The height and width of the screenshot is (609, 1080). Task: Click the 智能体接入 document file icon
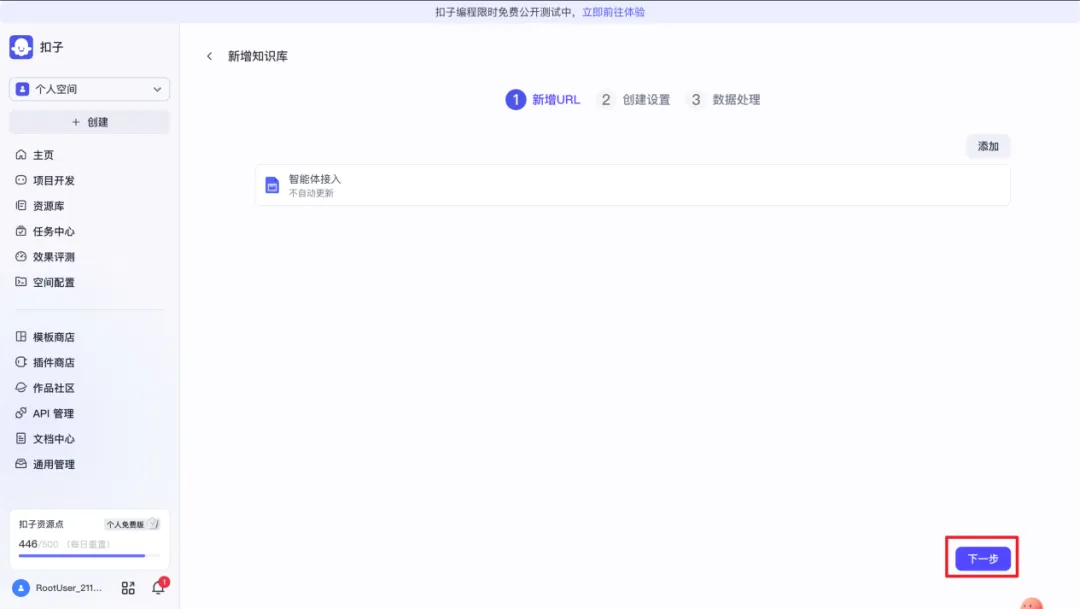click(272, 185)
